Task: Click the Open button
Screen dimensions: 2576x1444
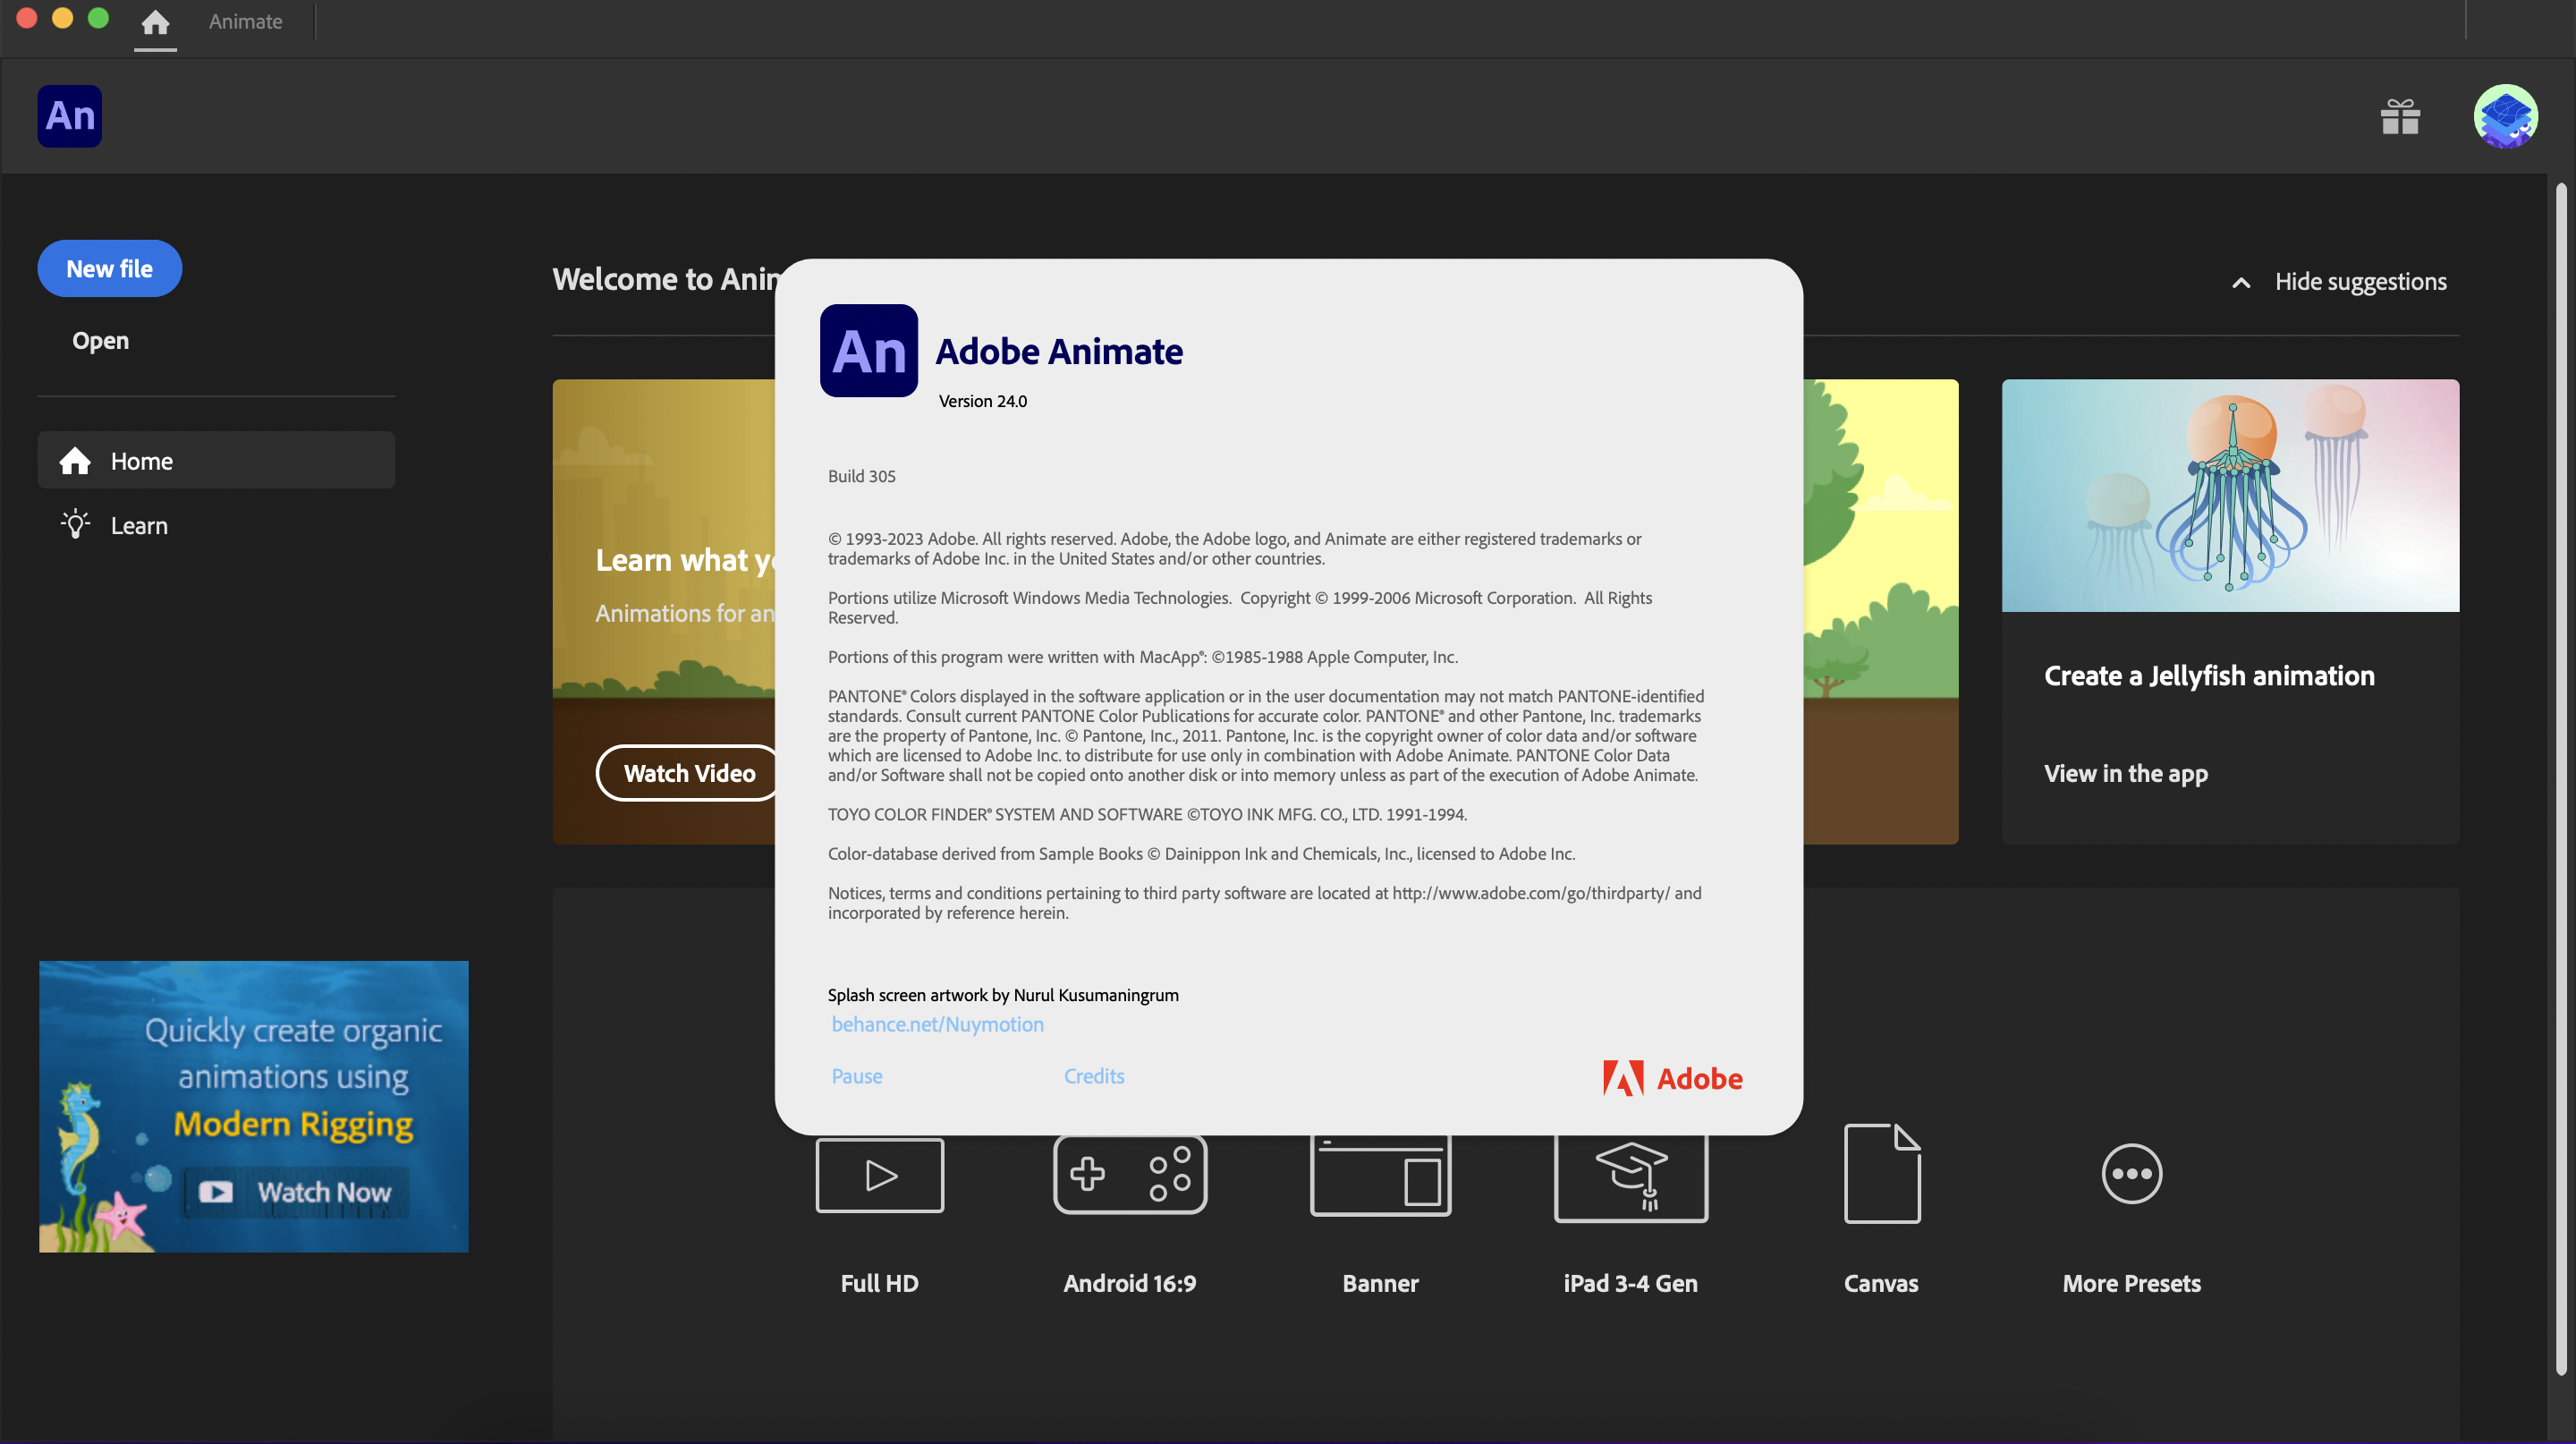Action: coord(100,340)
